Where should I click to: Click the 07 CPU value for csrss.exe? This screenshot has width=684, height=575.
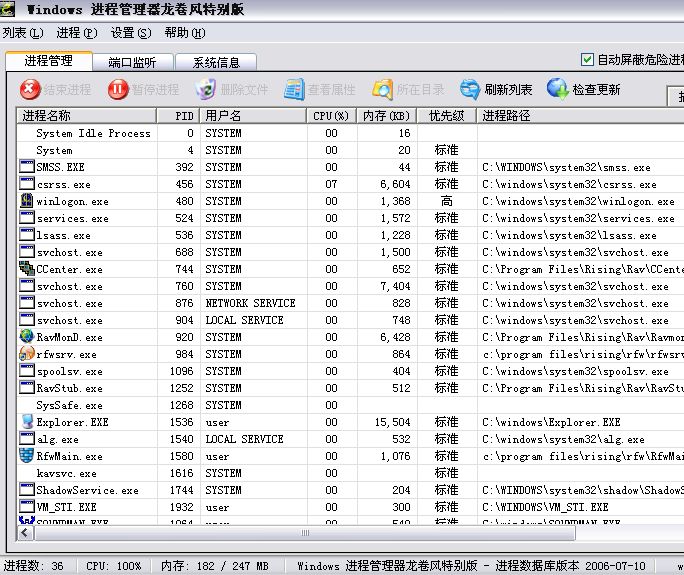click(332, 184)
